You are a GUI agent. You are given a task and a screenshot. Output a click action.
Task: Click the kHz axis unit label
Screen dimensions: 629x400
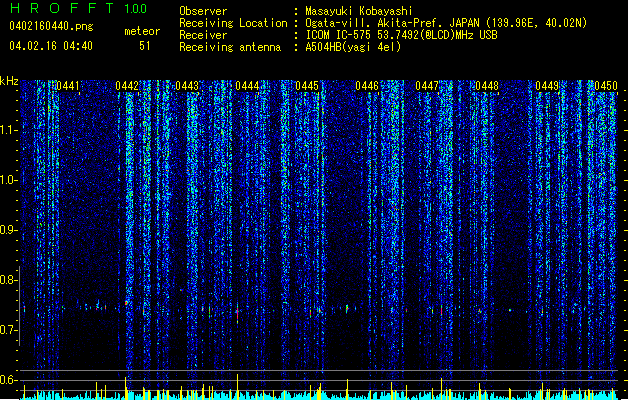click(x=9, y=81)
